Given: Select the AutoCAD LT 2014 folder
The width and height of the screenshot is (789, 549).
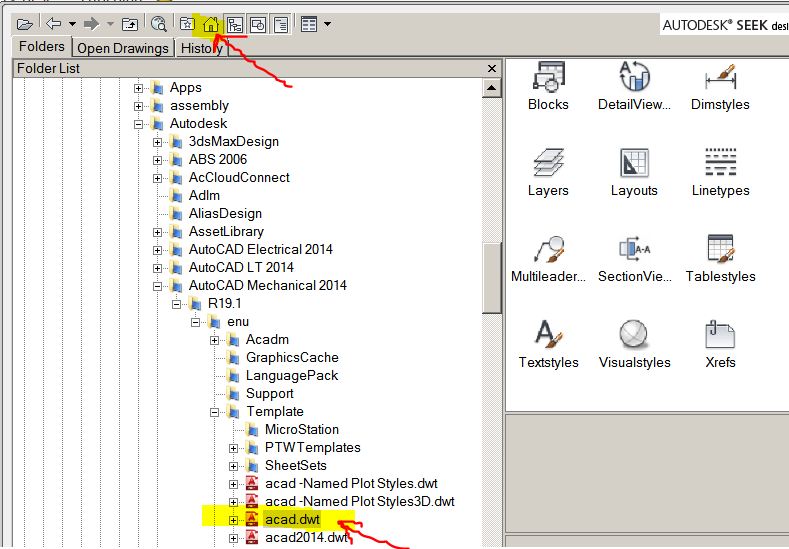Looking at the screenshot, I should click(241, 267).
